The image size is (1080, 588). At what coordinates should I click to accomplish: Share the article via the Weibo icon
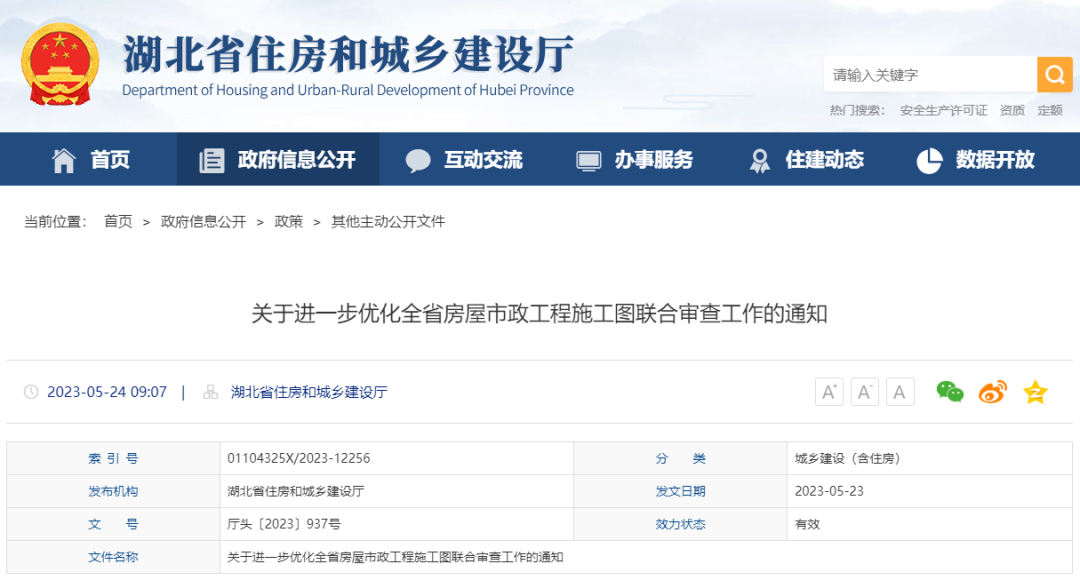point(991,393)
